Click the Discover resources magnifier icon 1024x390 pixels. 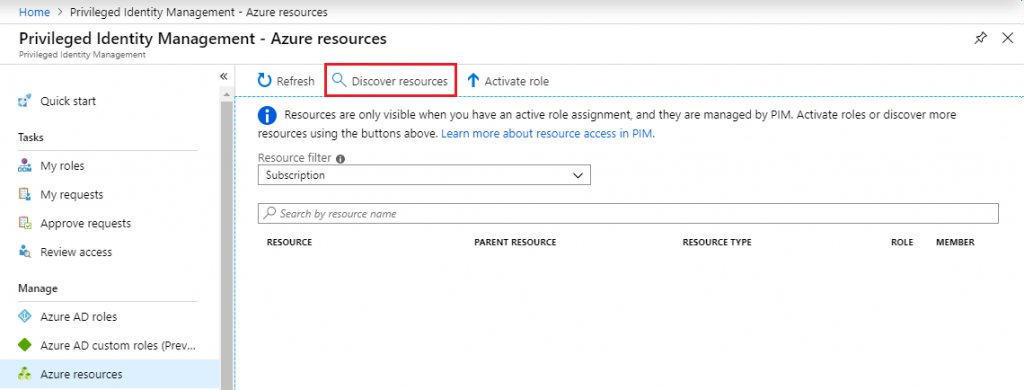338,80
